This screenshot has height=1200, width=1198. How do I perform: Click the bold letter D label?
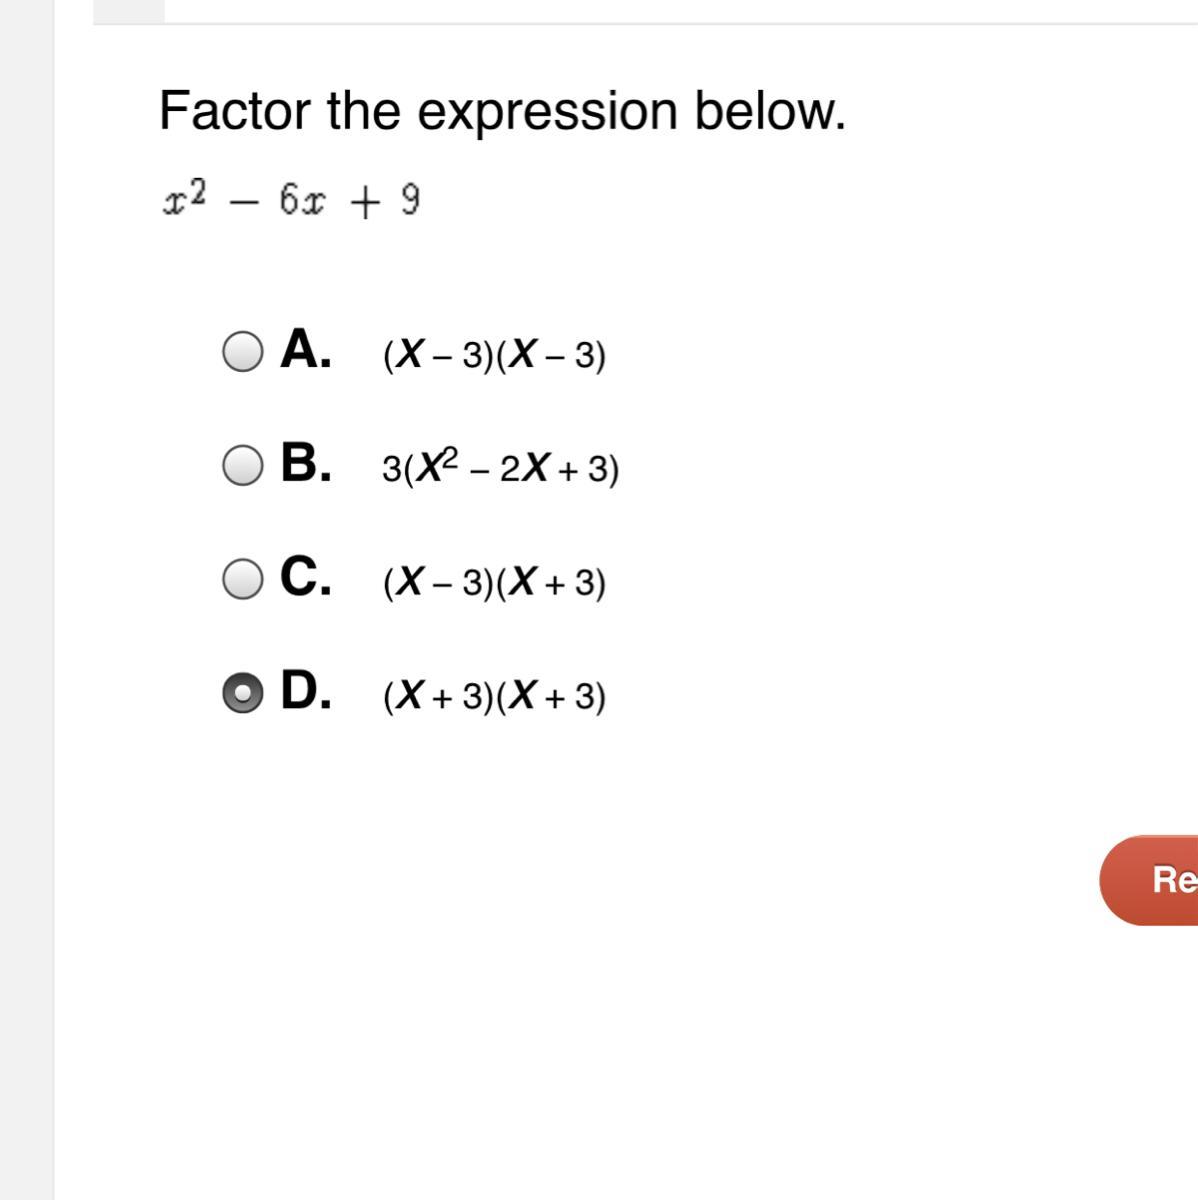point(305,691)
